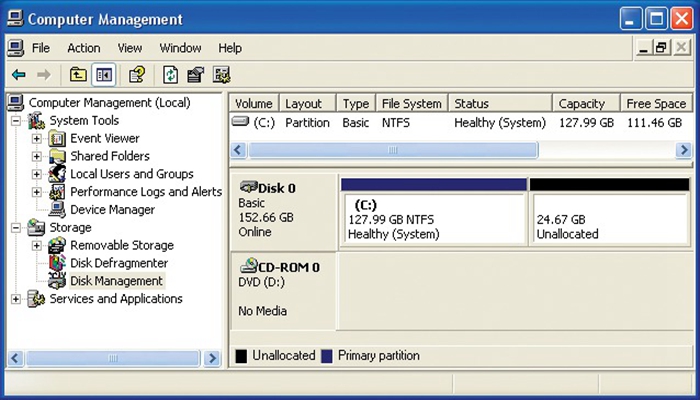The height and width of the screenshot is (400, 700).
Task: Sort by the Capacity column header
Action: pos(586,103)
